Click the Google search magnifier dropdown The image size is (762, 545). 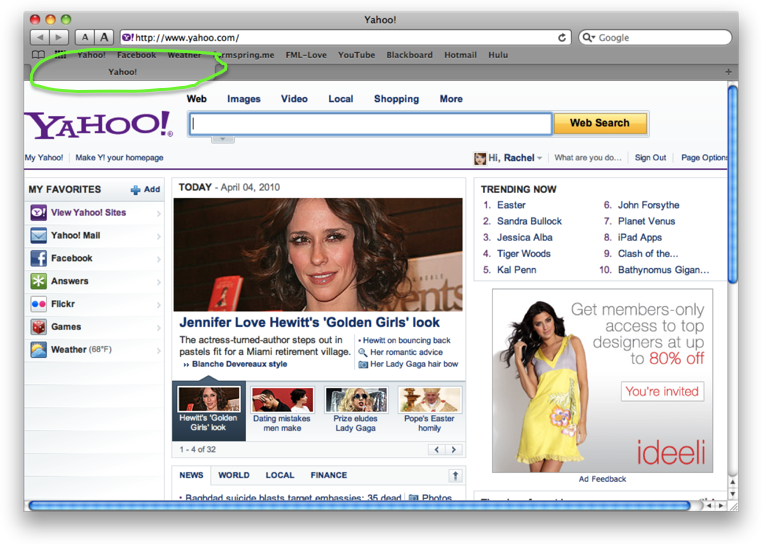(x=589, y=37)
